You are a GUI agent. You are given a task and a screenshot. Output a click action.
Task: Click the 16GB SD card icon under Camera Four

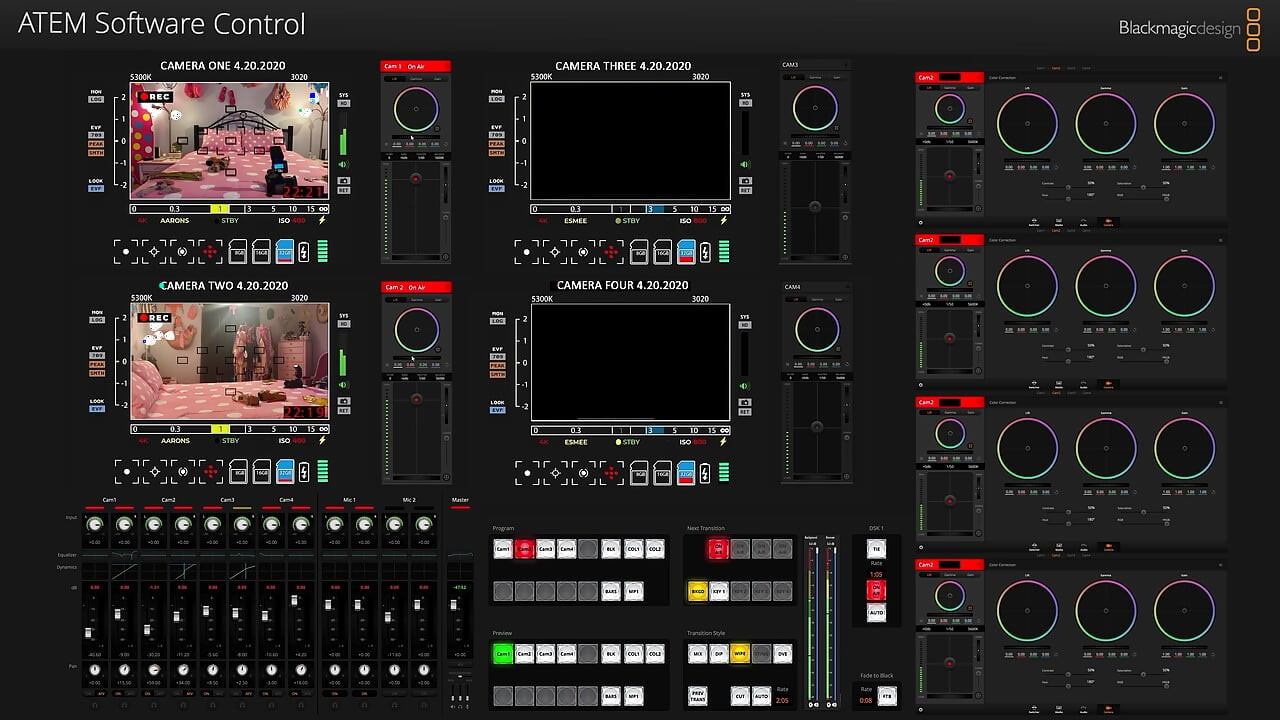coord(662,471)
